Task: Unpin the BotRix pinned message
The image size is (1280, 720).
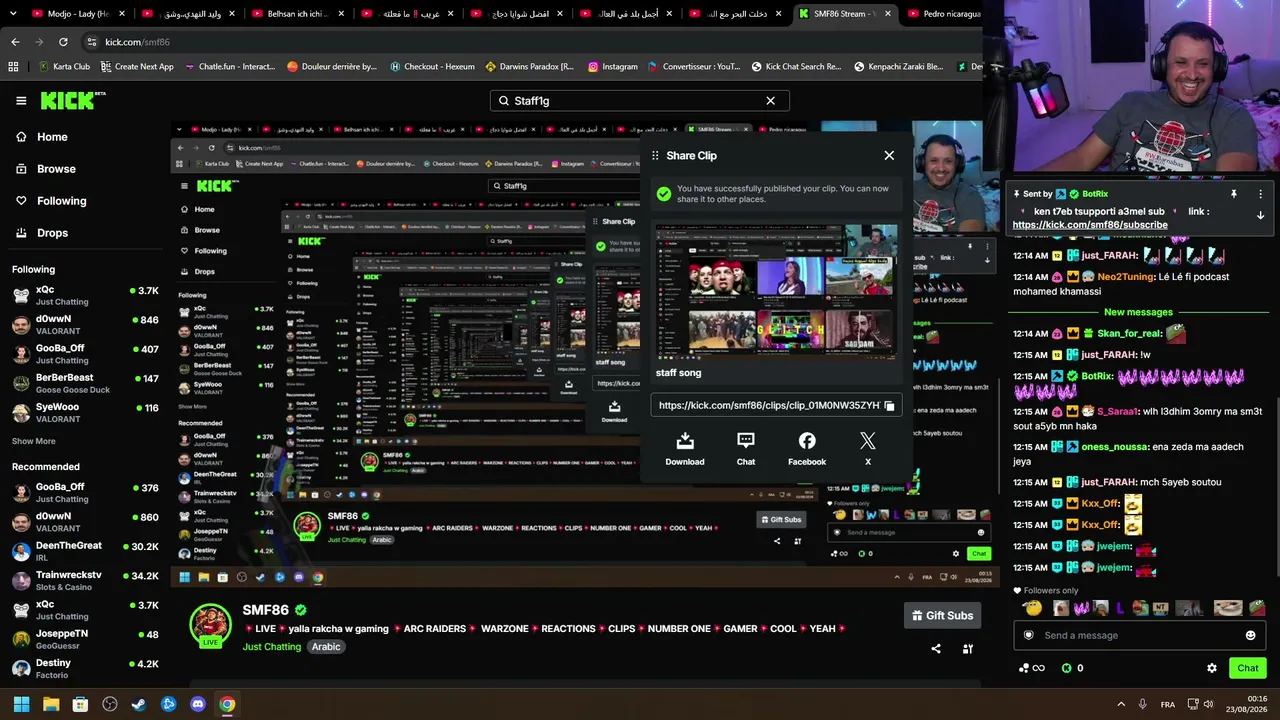Action: (x=1234, y=194)
